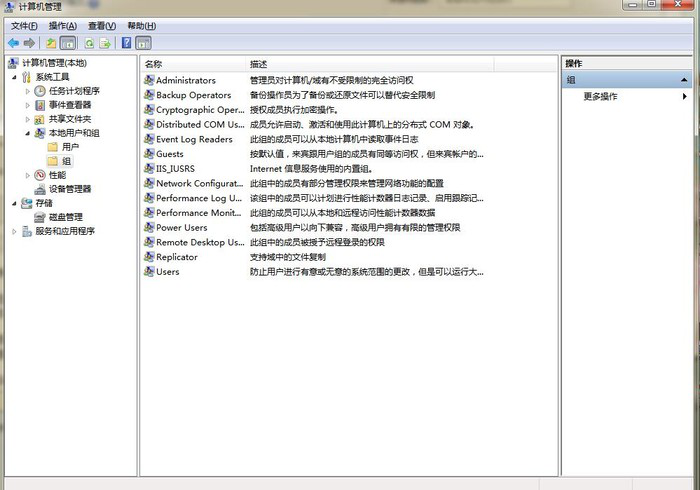Screen dimensions: 700x490
Task: Click 更多操作 in the actions pane
Action: 601,96
